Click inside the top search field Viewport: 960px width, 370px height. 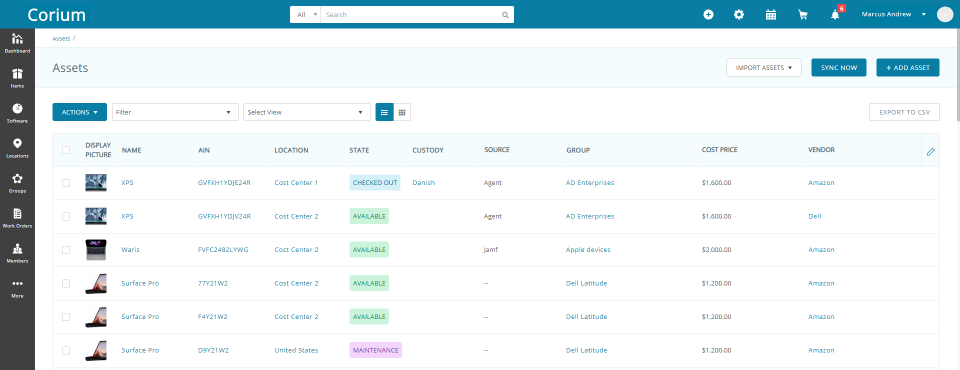pos(417,14)
